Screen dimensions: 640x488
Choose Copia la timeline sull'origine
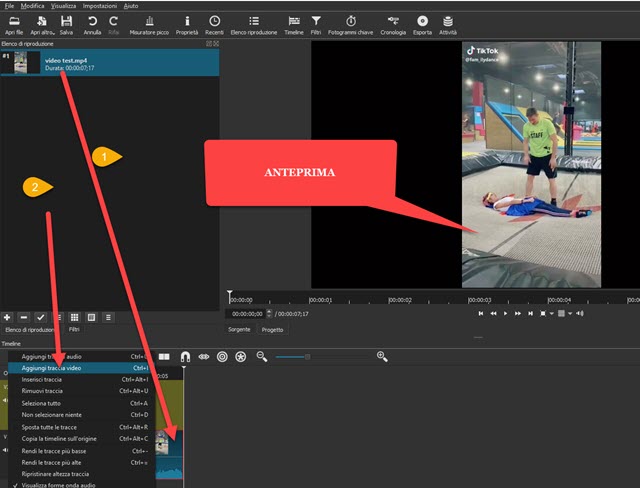click(x=82, y=439)
